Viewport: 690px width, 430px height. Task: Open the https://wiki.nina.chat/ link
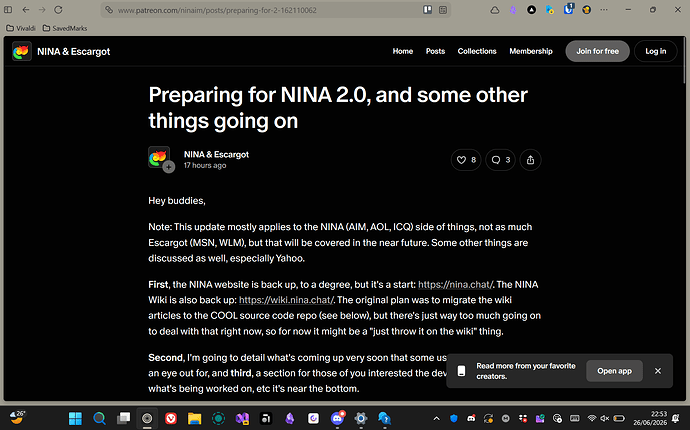point(286,300)
